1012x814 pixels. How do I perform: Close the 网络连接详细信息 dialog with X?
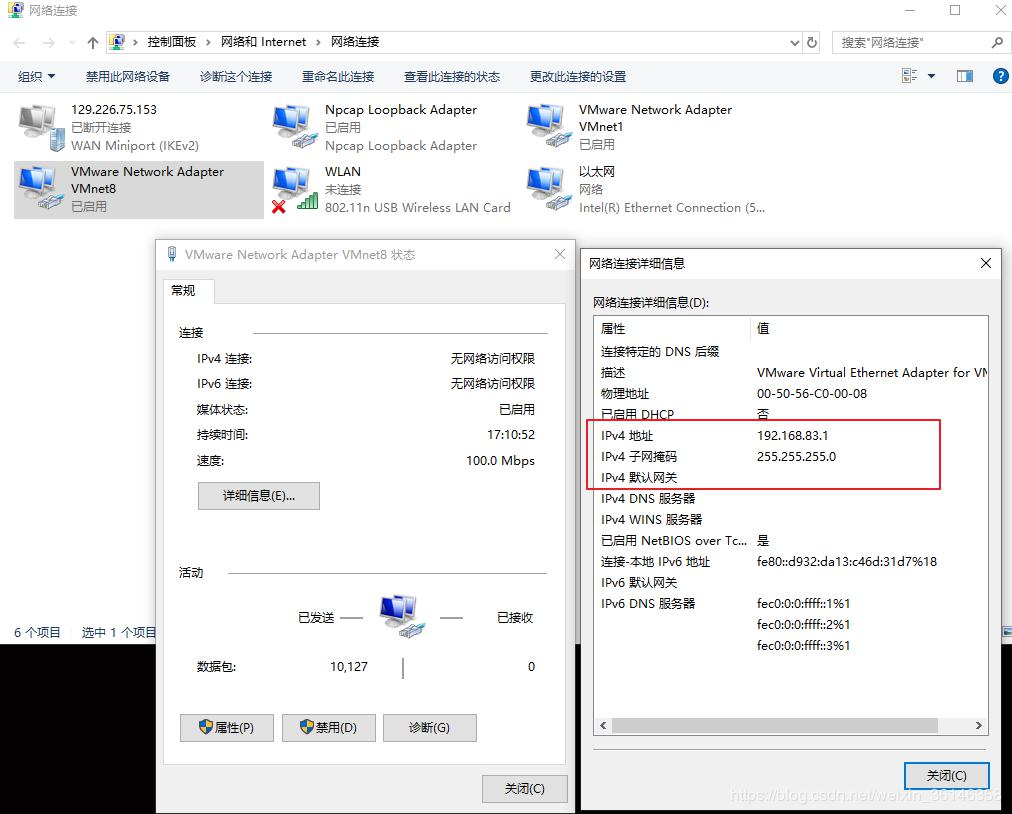coord(986,263)
